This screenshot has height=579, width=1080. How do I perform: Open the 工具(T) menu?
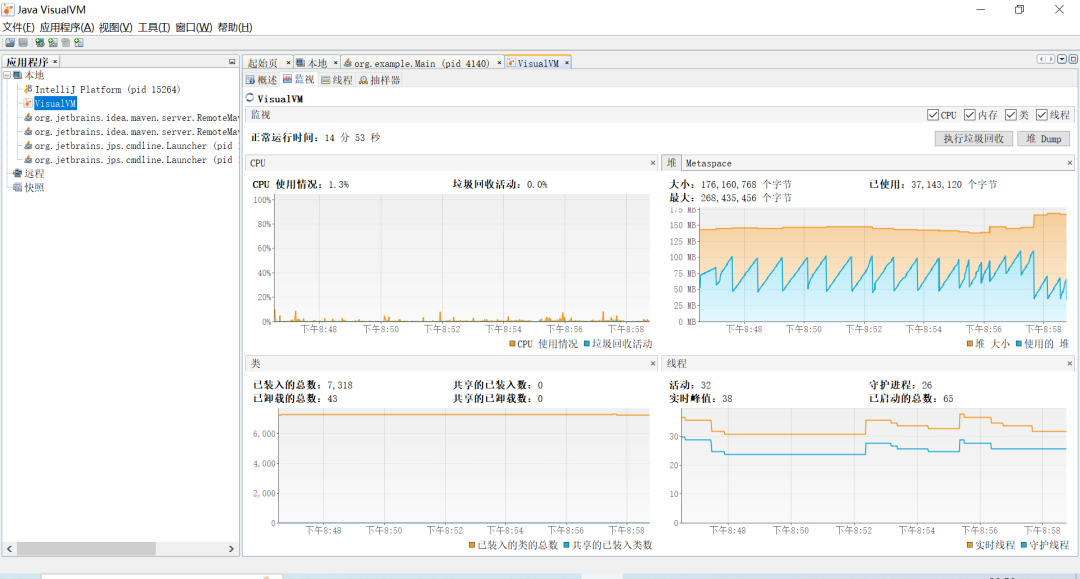click(x=154, y=28)
